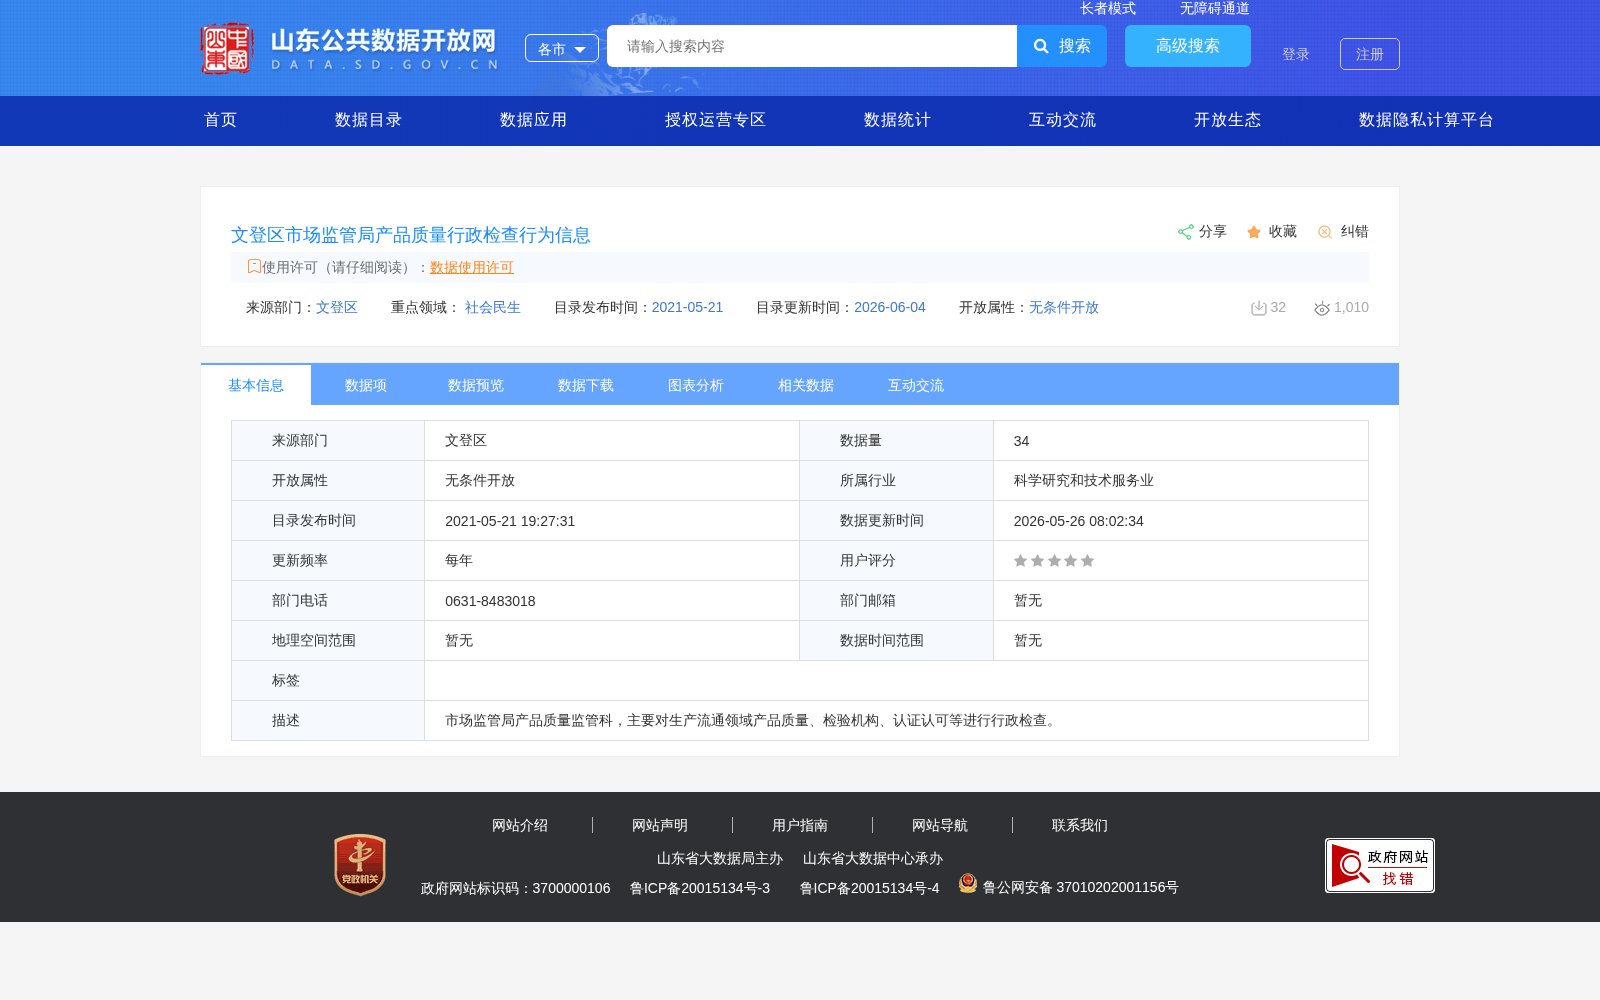Open 网站导航 footer link
1600x1000 pixels.
940,825
